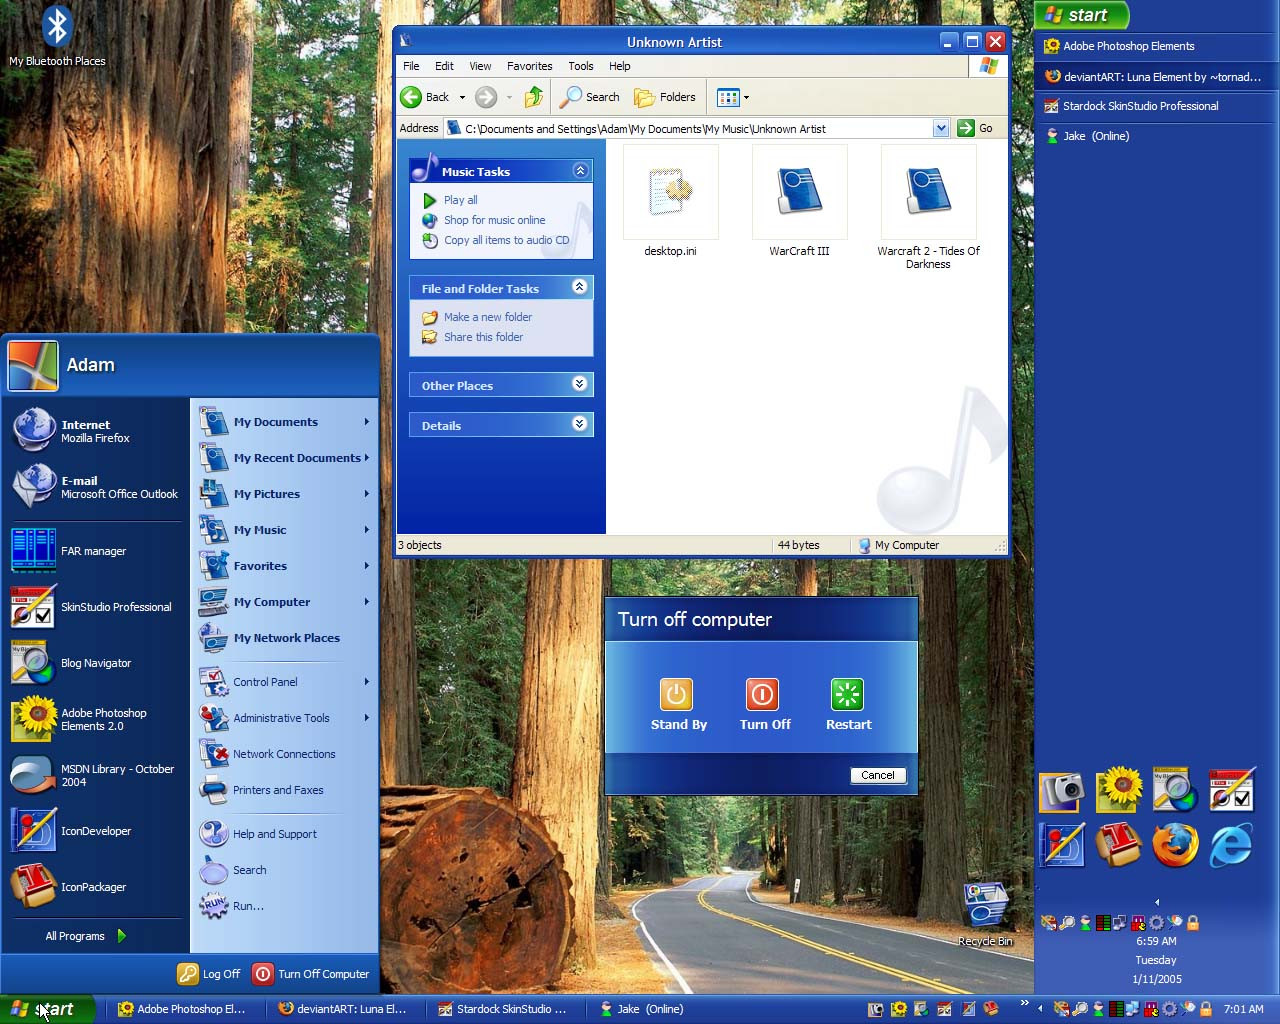
Task: Open the View menu
Action: pyautogui.click(x=480, y=66)
